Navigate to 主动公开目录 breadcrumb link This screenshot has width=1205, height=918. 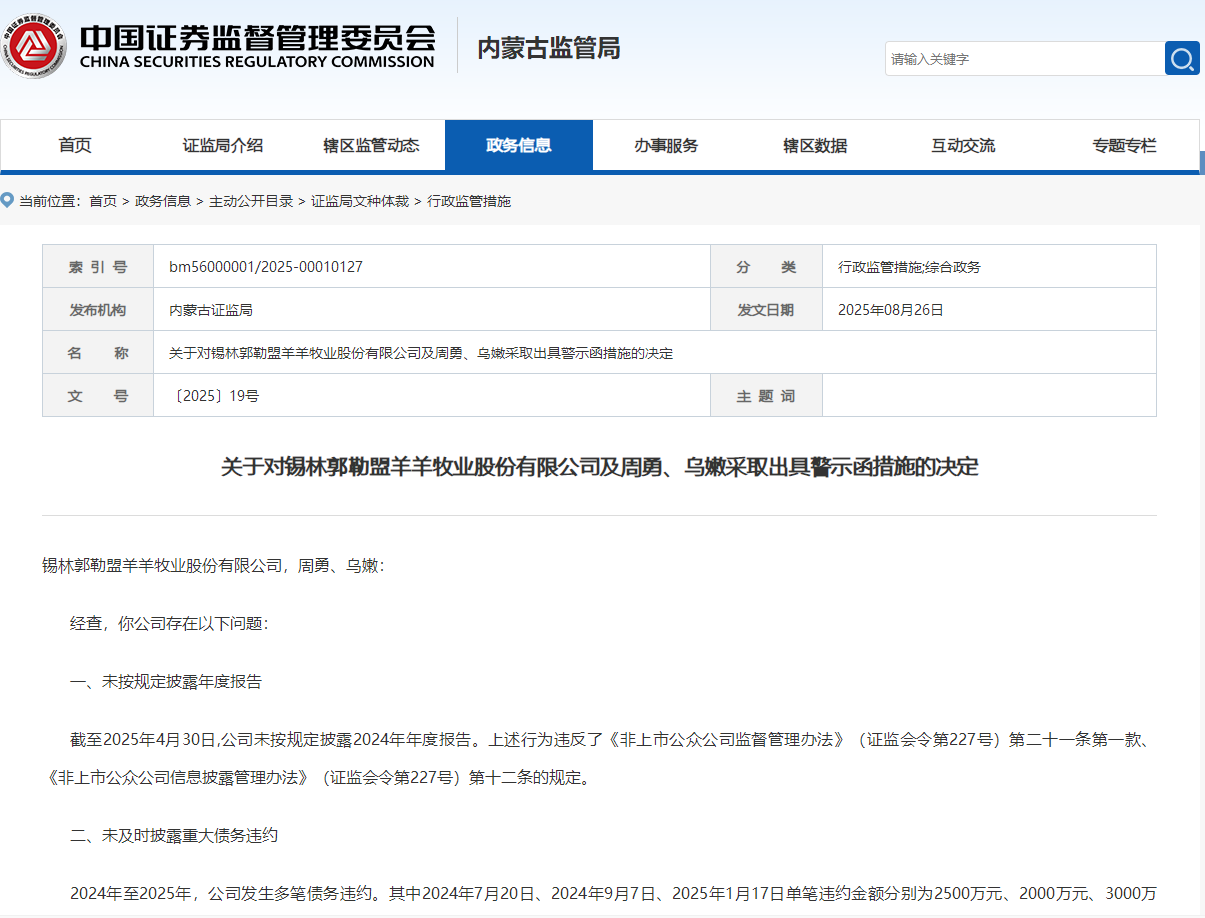click(x=251, y=201)
